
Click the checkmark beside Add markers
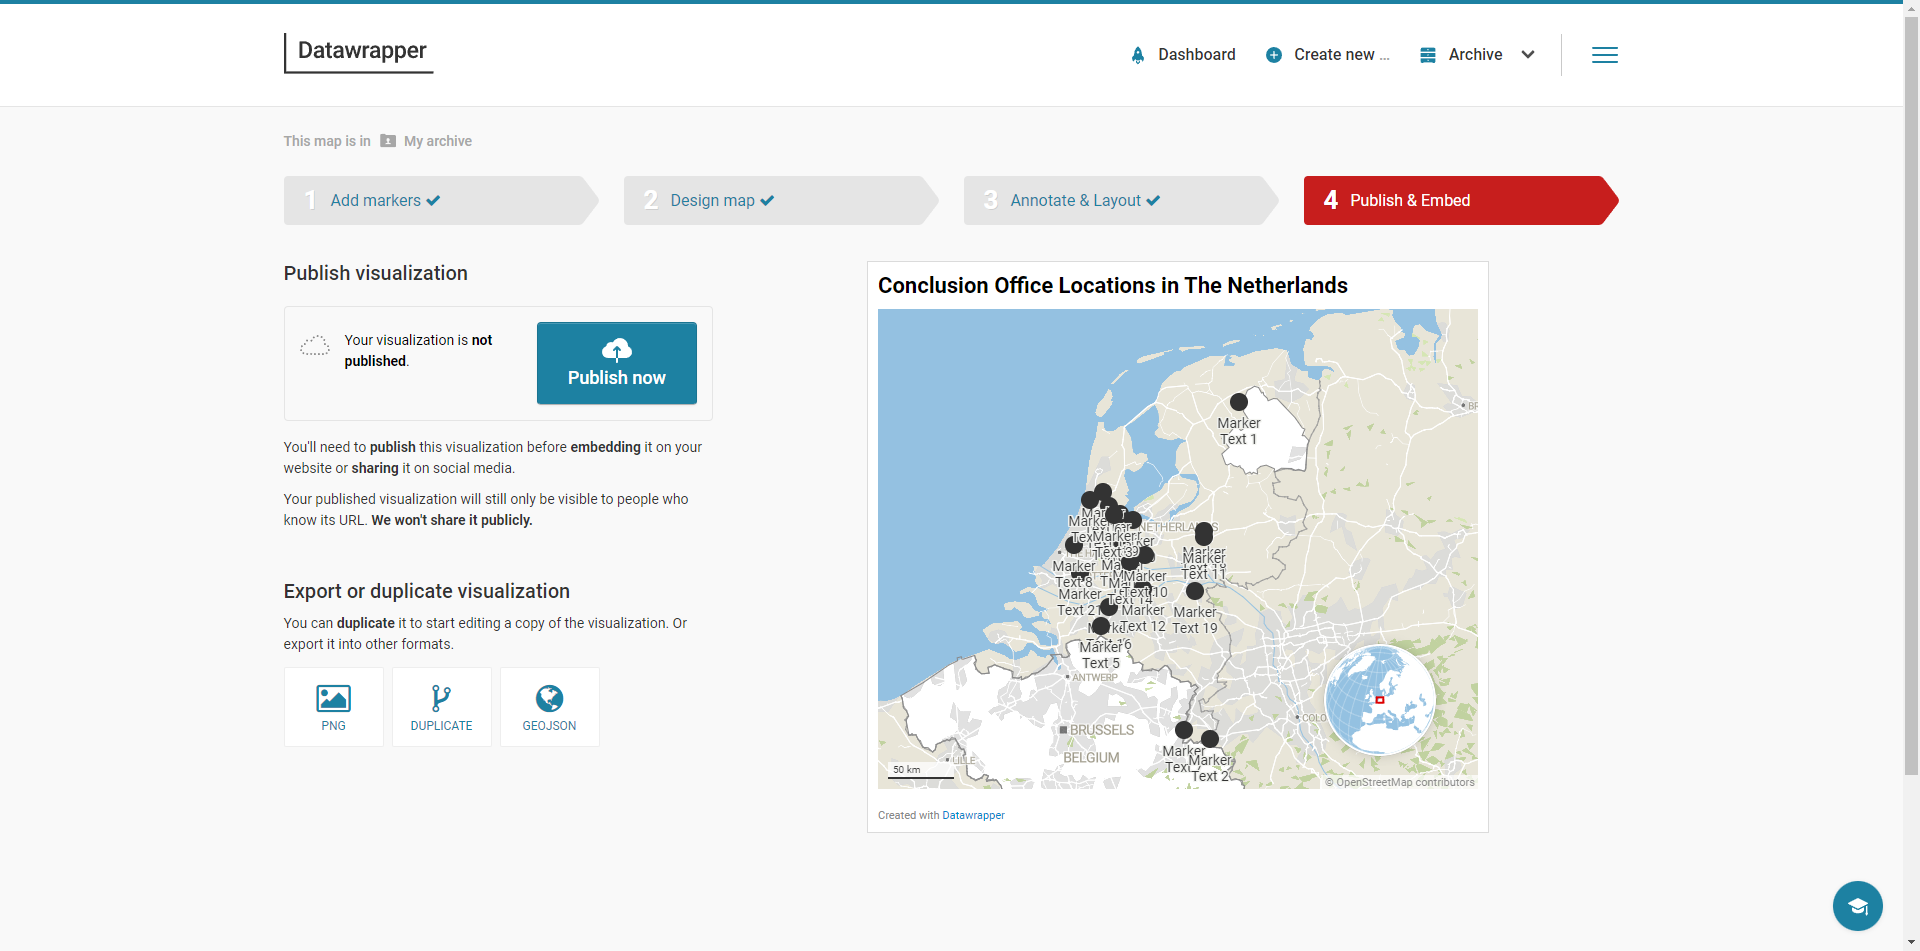pos(433,201)
